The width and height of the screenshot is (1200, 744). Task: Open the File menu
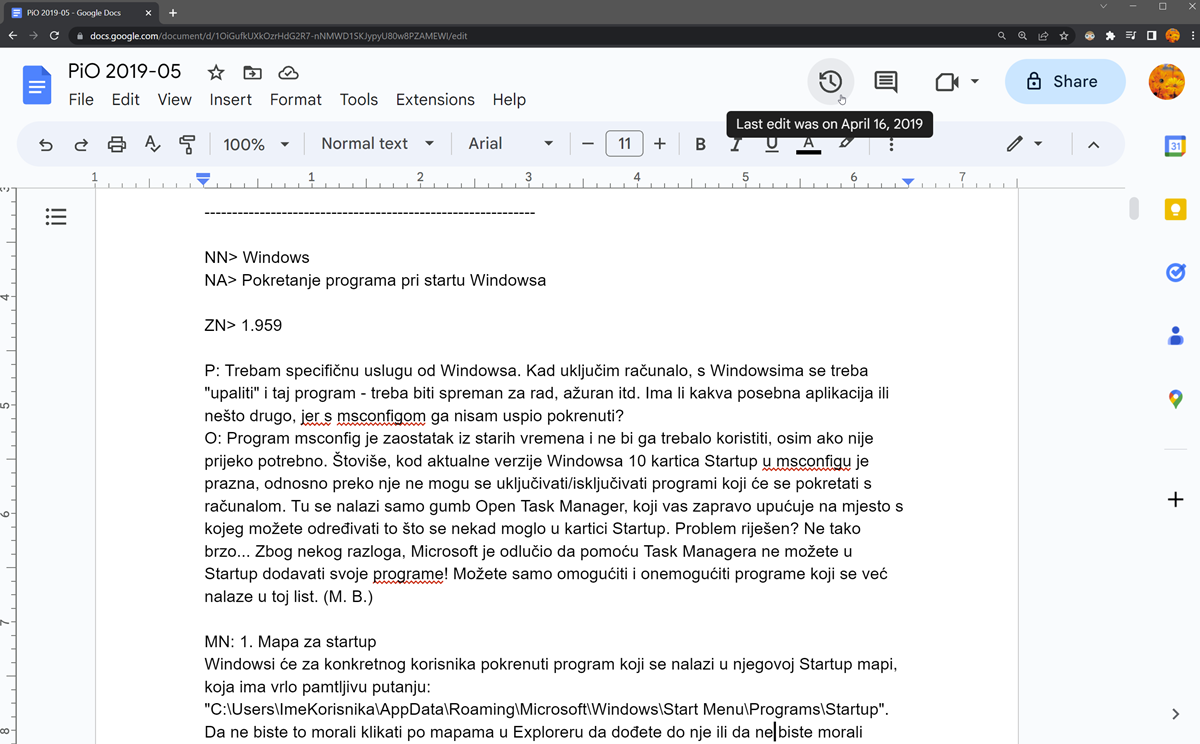(81, 100)
